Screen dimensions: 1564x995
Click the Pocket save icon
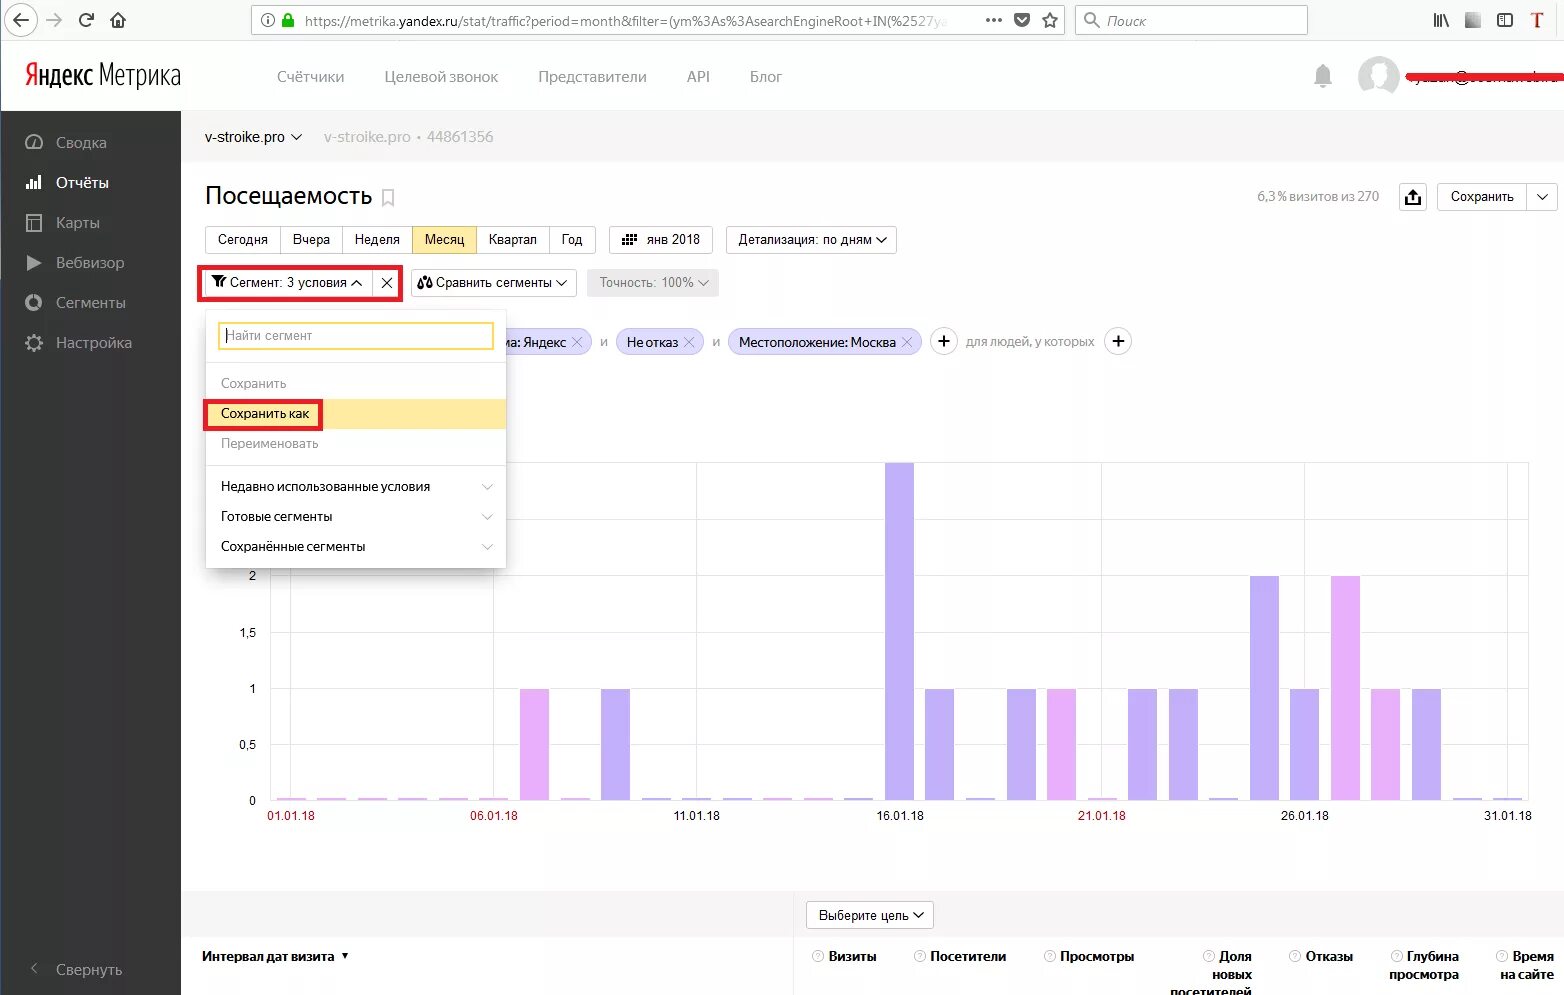tap(1022, 20)
